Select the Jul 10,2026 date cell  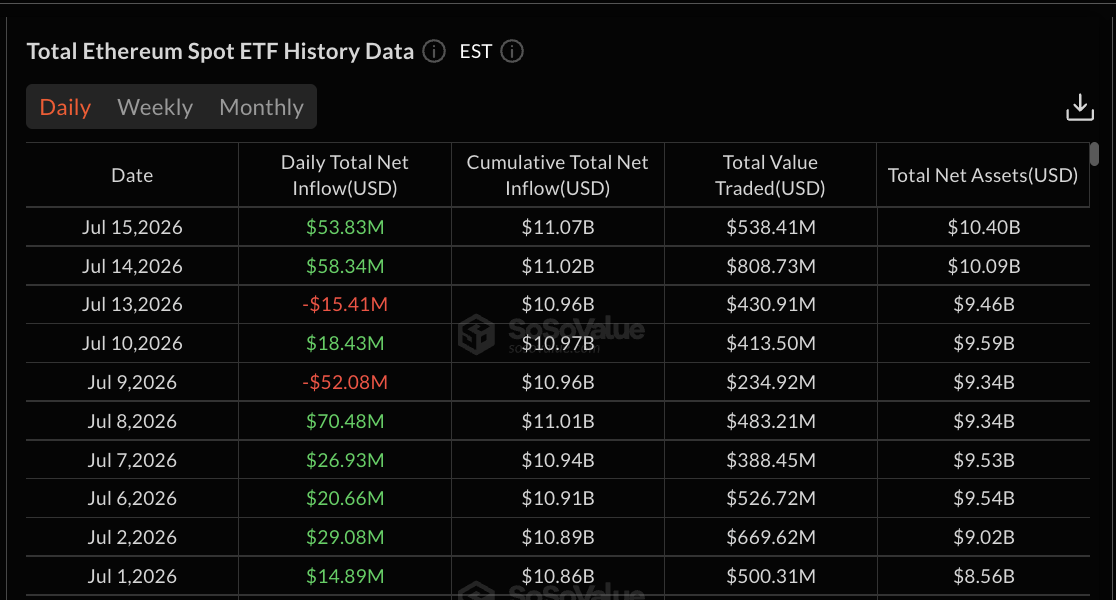pyautogui.click(x=132, y=343)
